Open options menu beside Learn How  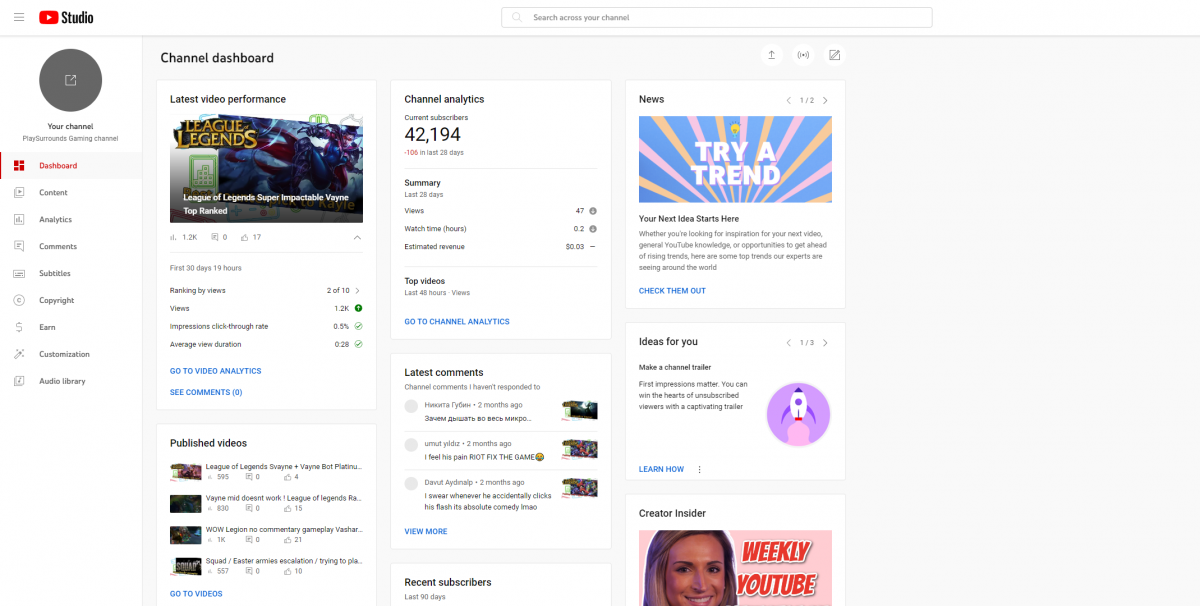click(699, 469)
